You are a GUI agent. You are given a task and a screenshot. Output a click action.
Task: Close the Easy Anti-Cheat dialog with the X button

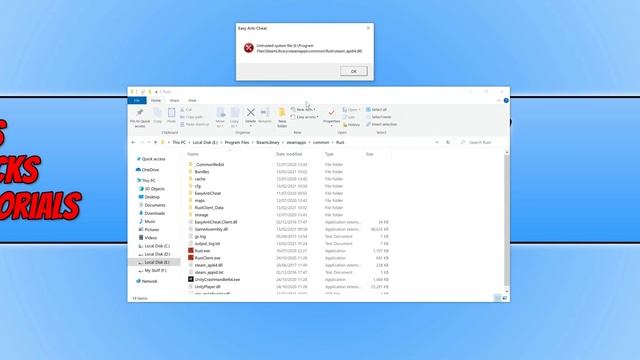click(x=368, y=28)
